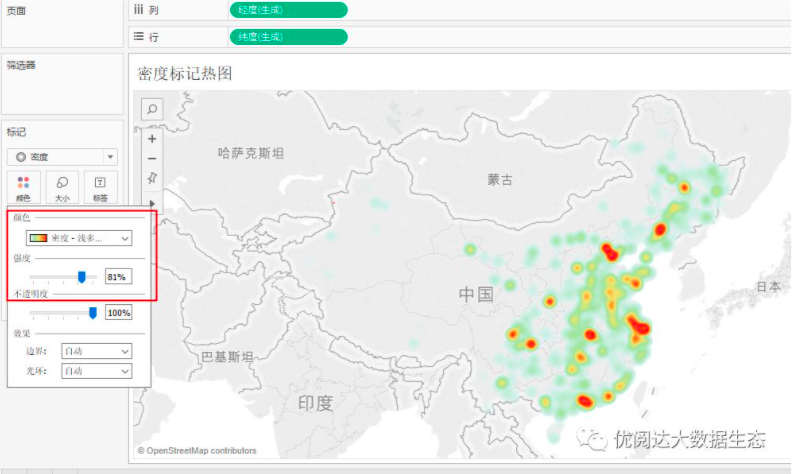This screenshot has width=799, height=474.
Task: Open the 标签 (Label) marks card
Action: pos(100,187)
